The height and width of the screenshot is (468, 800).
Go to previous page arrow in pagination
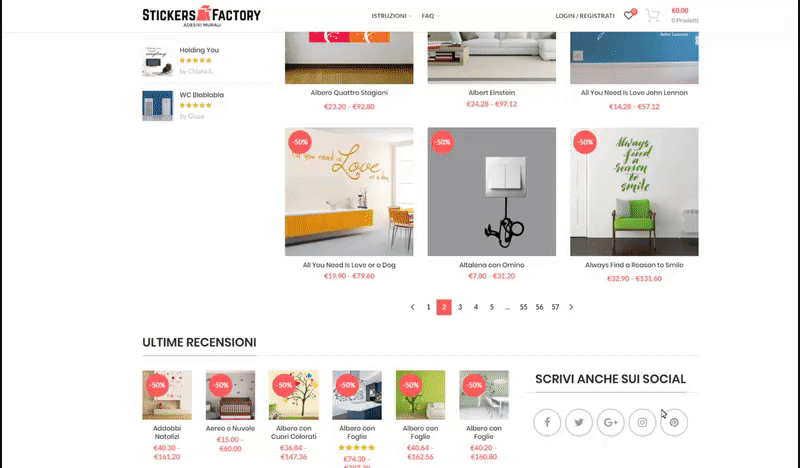pos(412,307)
